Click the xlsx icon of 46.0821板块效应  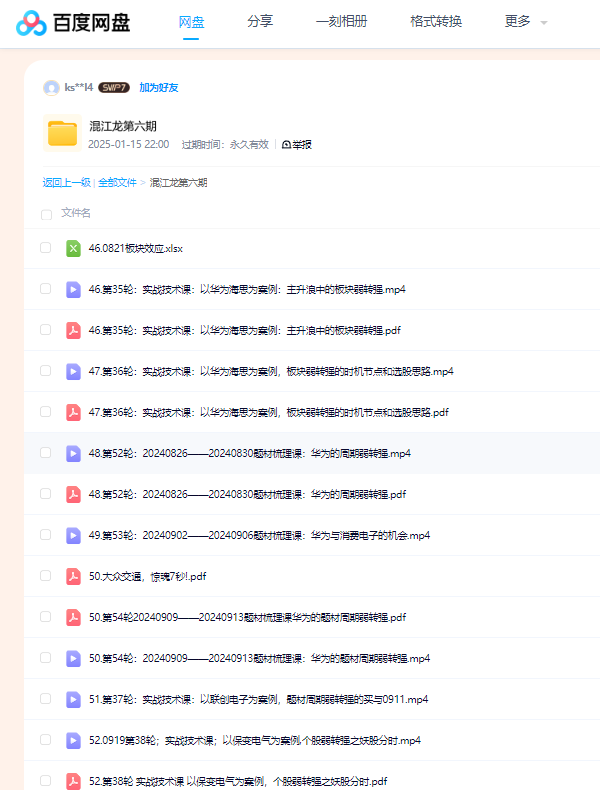click(x=74, y=248)
